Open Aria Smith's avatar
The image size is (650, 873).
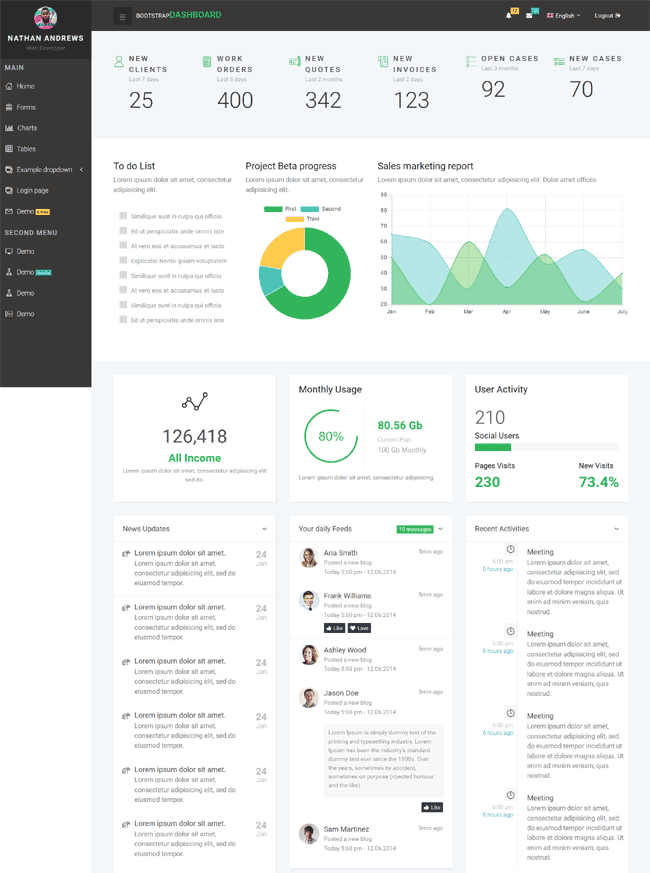(x=309, y=557)
